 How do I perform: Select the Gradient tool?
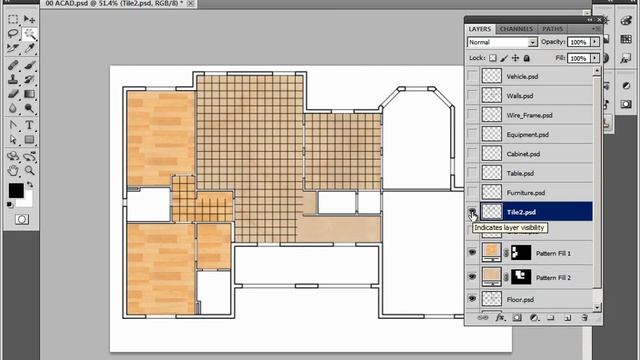pos(29,94)
